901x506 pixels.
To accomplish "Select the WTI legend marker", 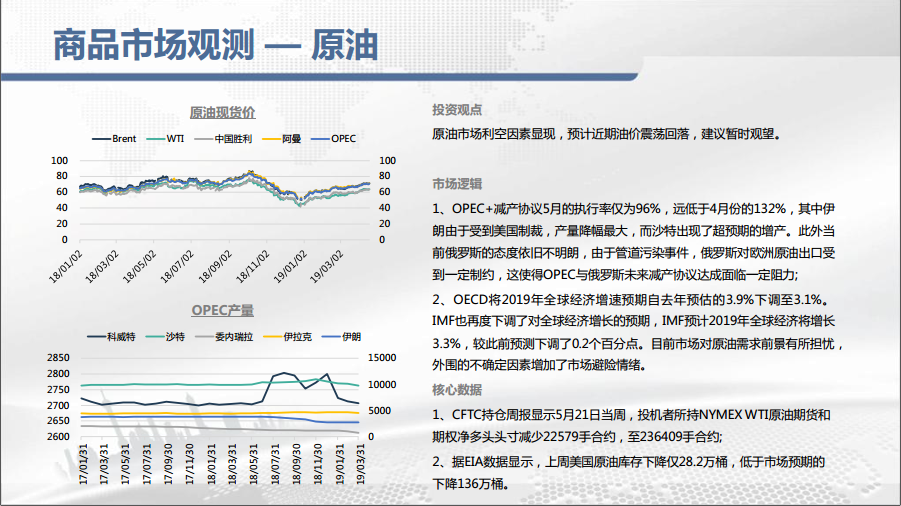I will tap(165, 139).
